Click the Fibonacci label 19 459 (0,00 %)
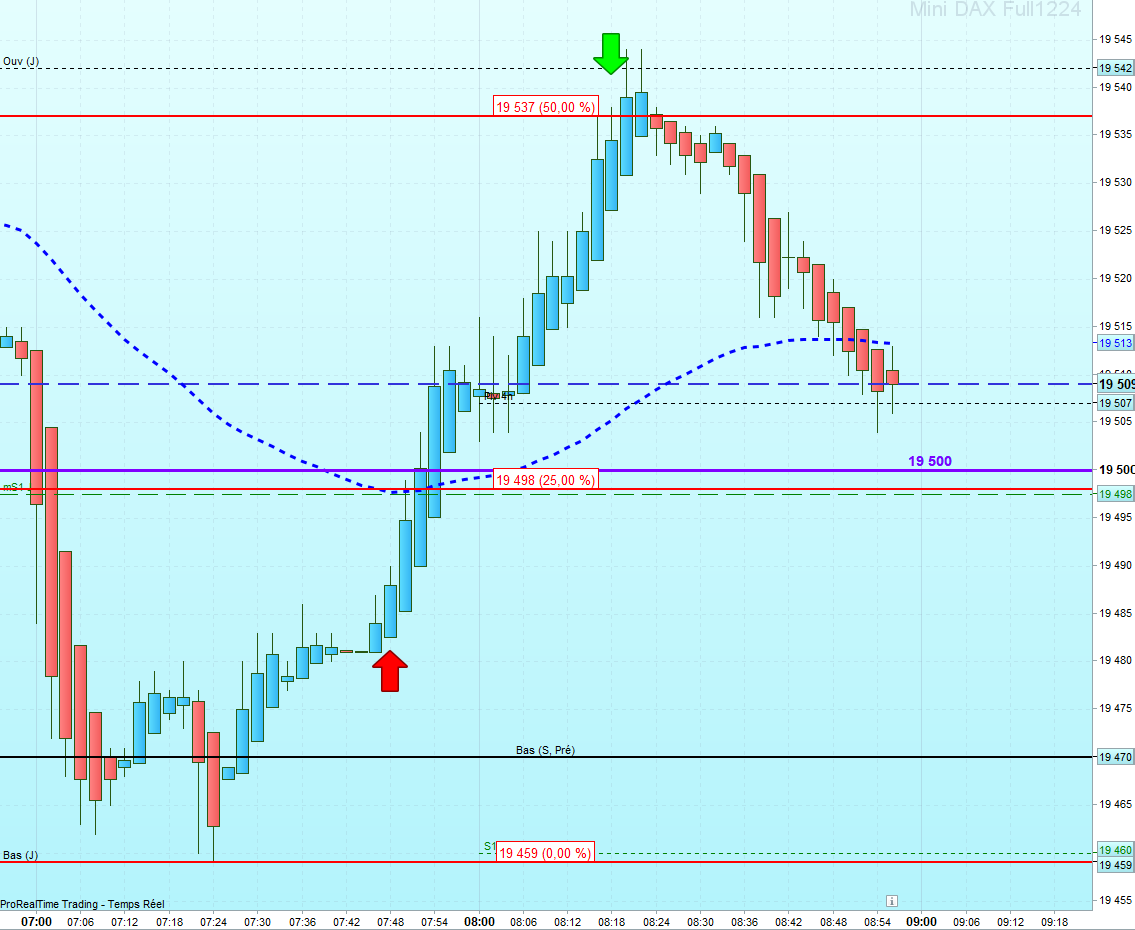The image size is (1135, 930). click(x=545, y=853)
